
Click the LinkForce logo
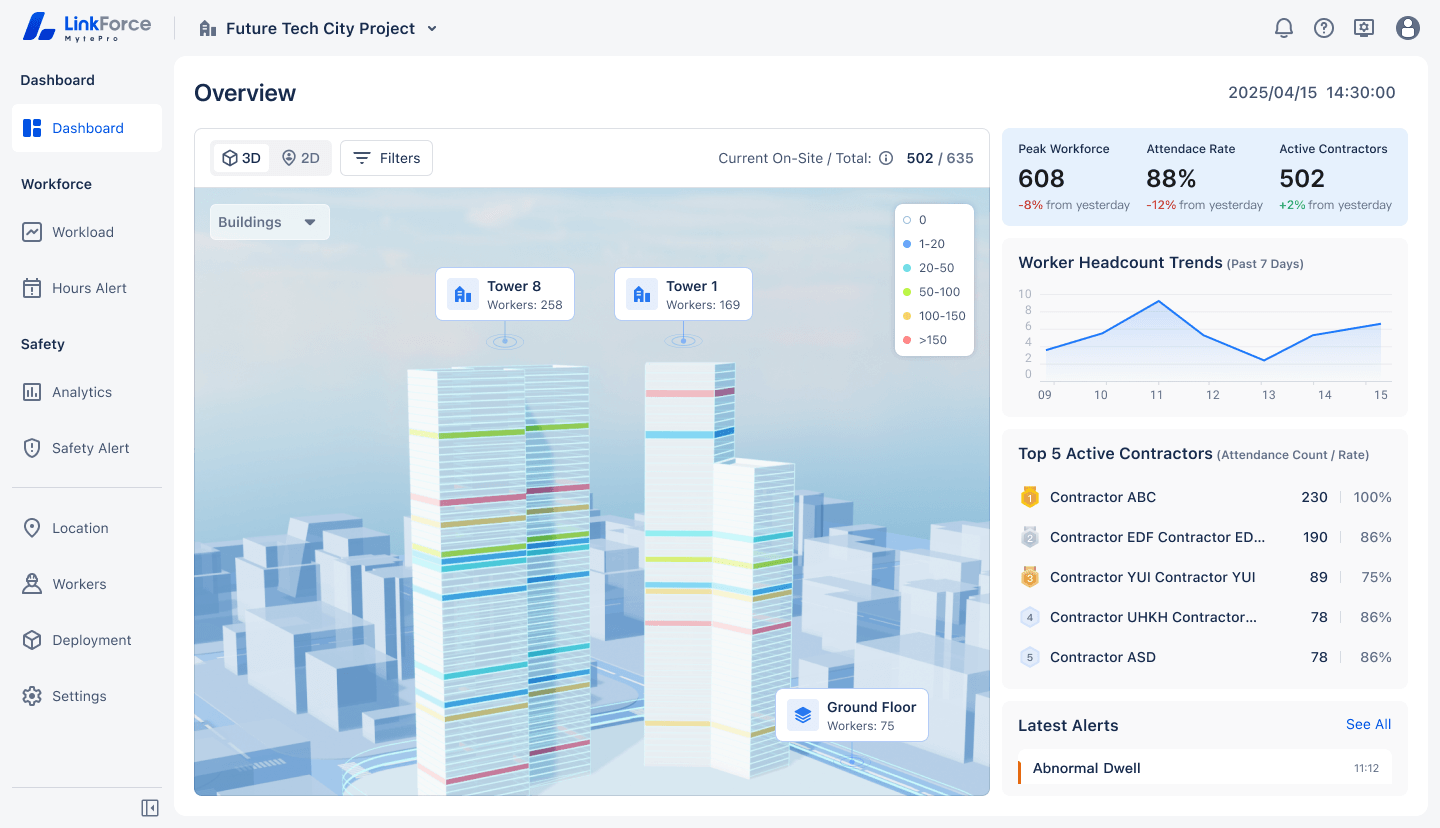tap(87, 26)
